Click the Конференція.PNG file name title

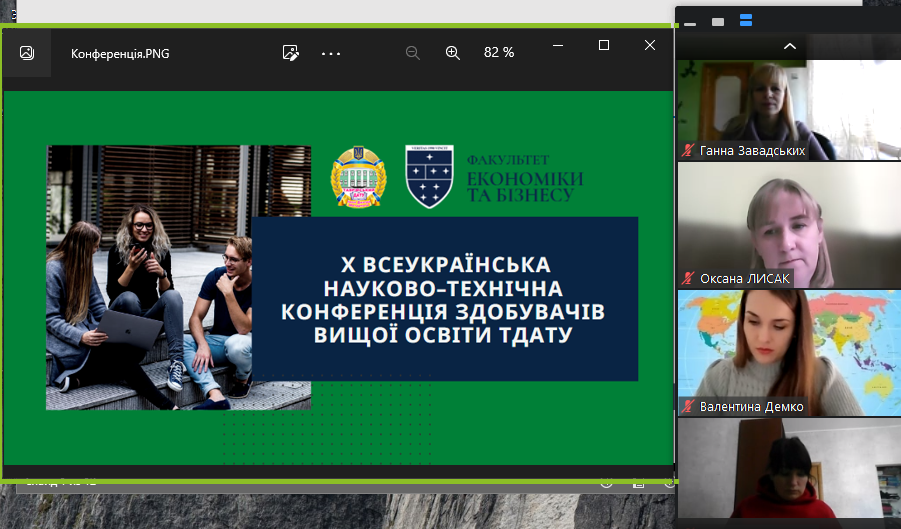(x=120, y=53)
